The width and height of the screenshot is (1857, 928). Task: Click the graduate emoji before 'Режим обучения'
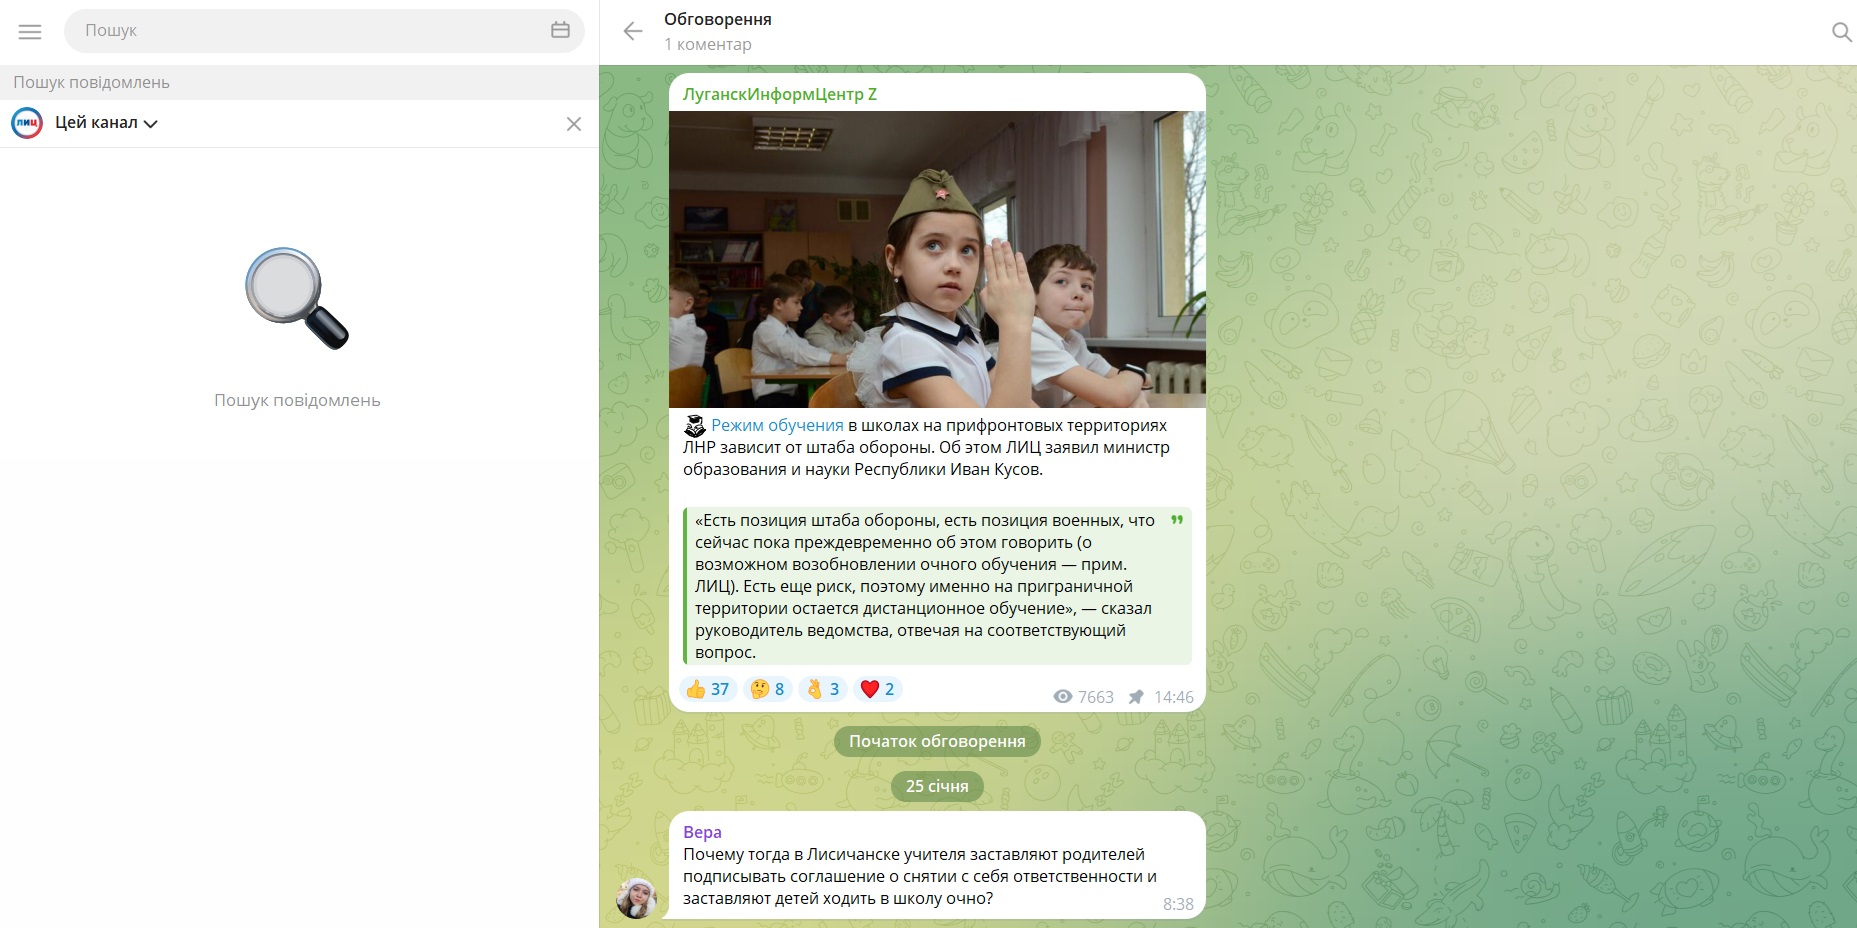[695, 426]
